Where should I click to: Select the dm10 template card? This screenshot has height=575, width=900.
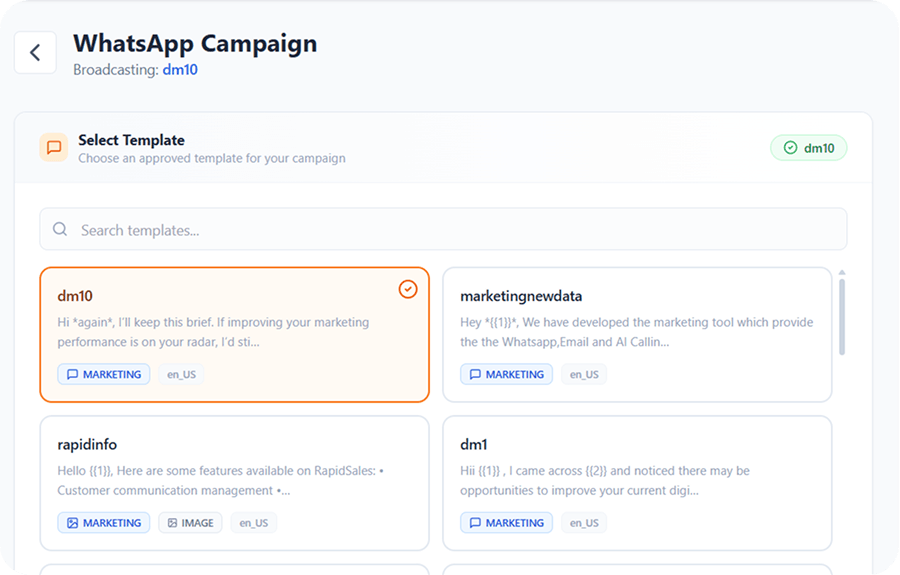click(x=234, y=335)
